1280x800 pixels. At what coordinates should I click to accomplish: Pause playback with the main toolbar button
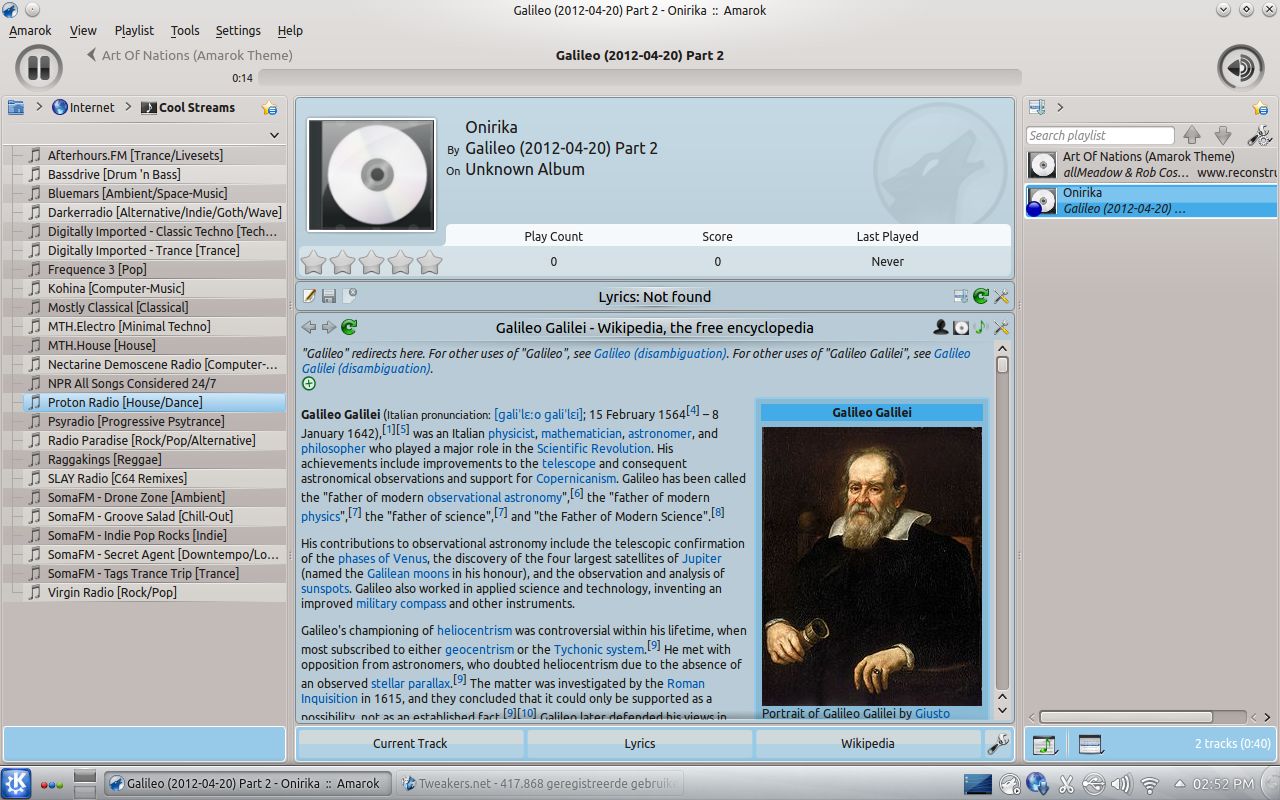39,67
